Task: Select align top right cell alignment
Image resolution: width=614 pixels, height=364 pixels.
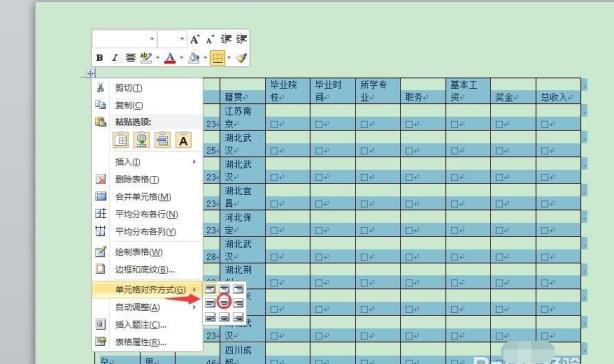Action: [x=238, y=289]
